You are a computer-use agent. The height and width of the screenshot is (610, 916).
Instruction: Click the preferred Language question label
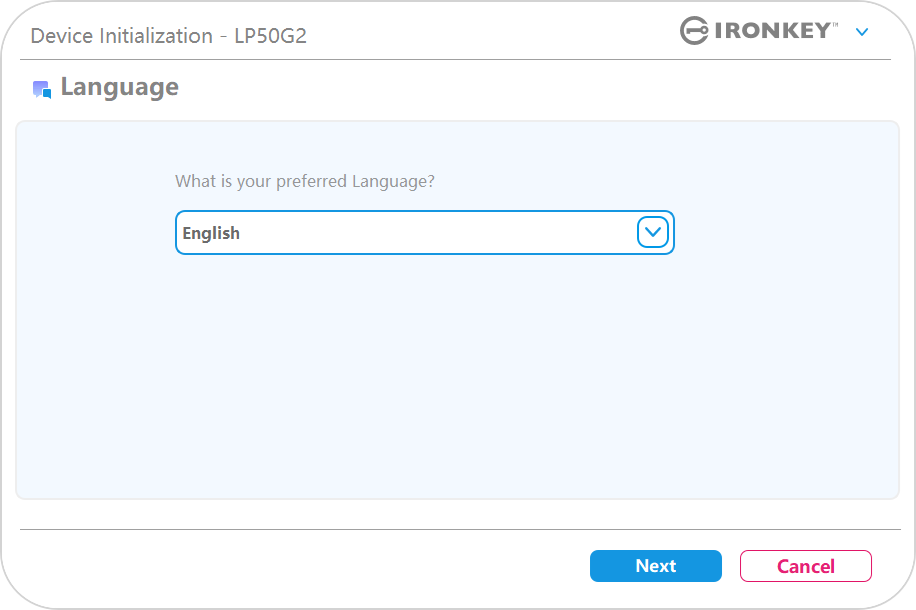click(305, 181)
